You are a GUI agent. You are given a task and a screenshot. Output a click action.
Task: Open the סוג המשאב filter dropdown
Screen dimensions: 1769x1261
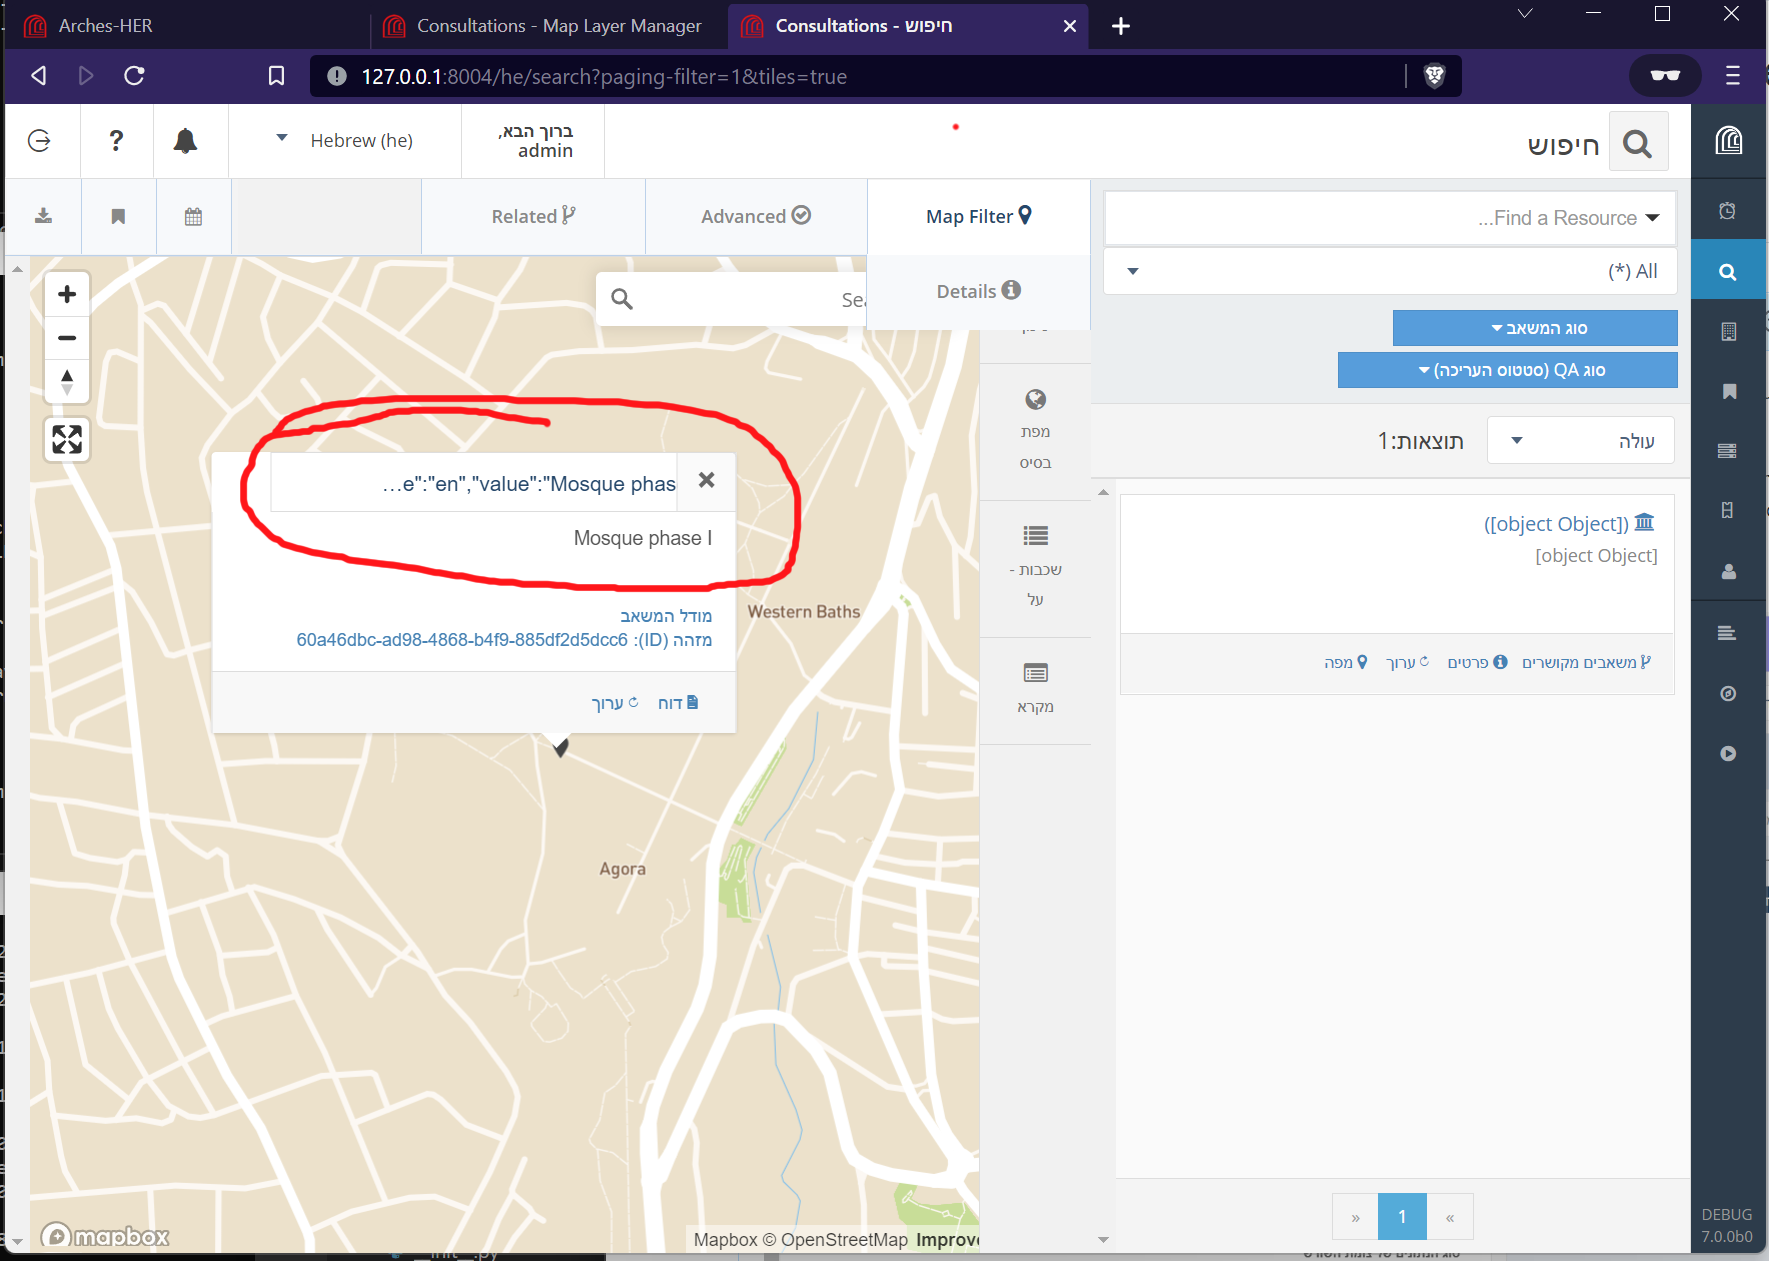1535,328
